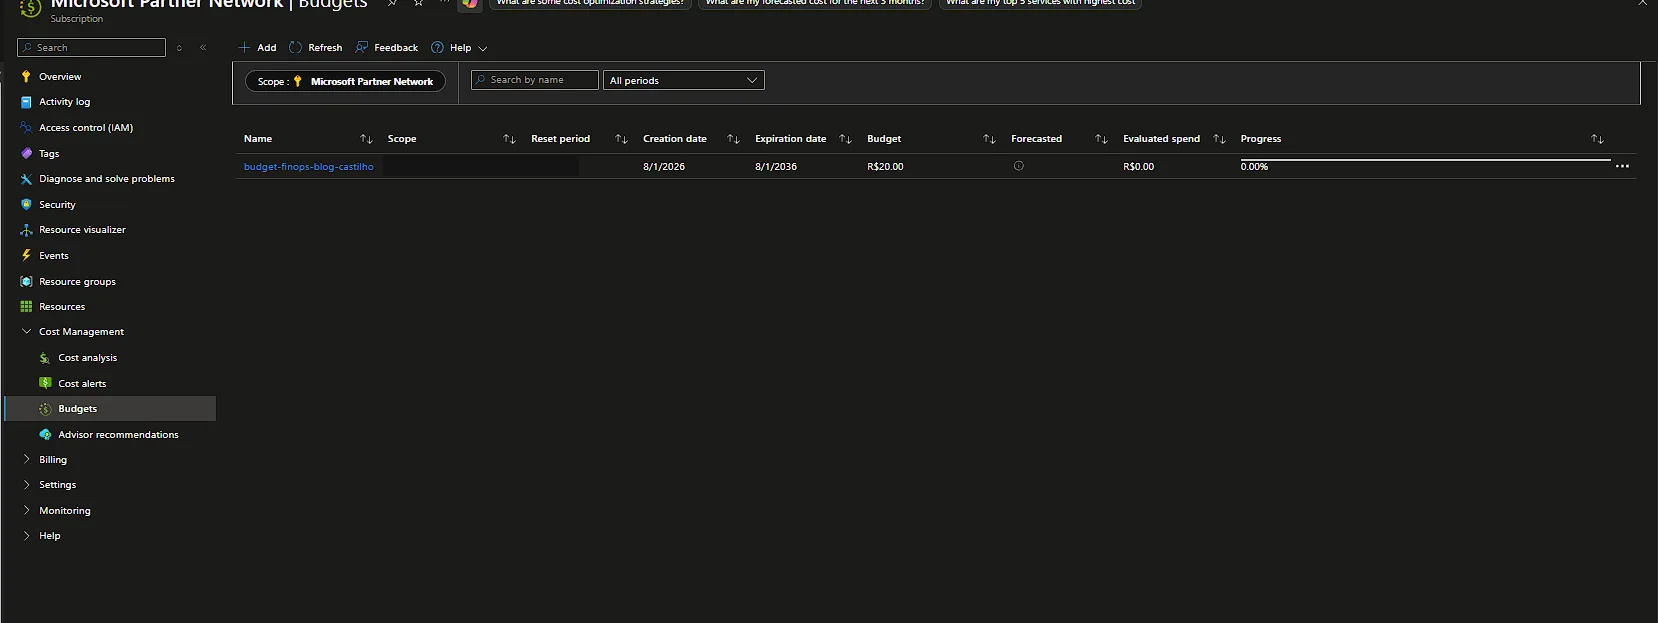Open the row's more options ellipsis
Viewport: 1658px width, 623px height.
coord(1622,166)
